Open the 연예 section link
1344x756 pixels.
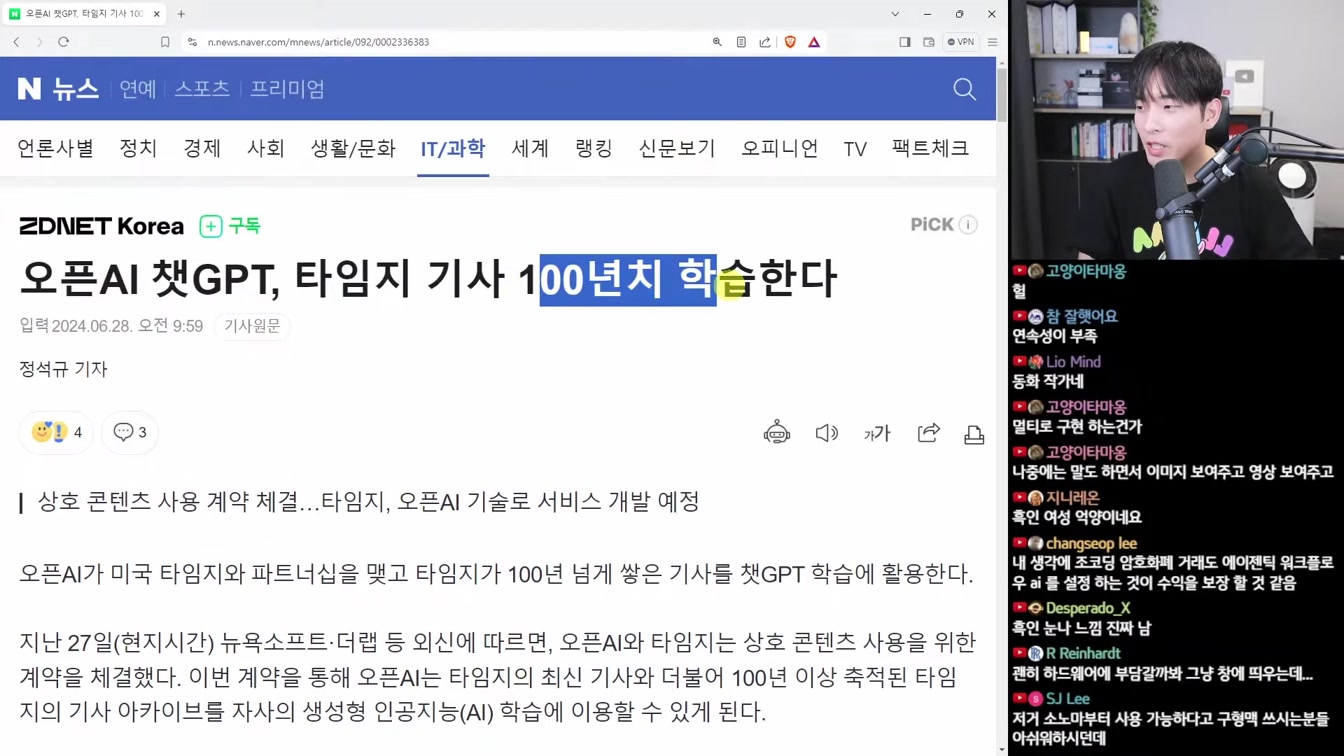pos(138,89)
